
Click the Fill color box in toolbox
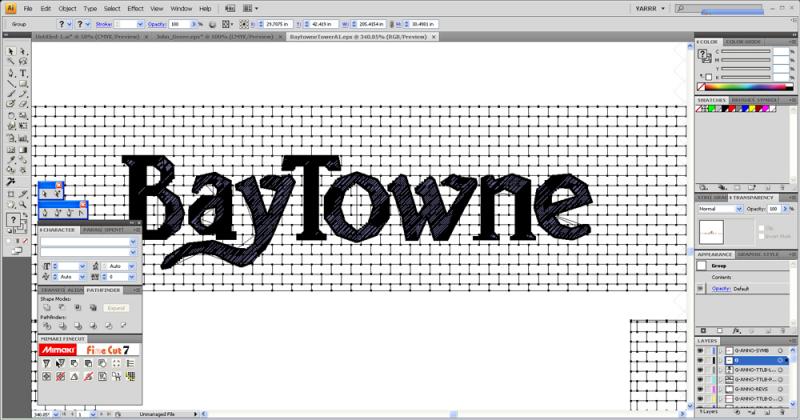point(13,220)
